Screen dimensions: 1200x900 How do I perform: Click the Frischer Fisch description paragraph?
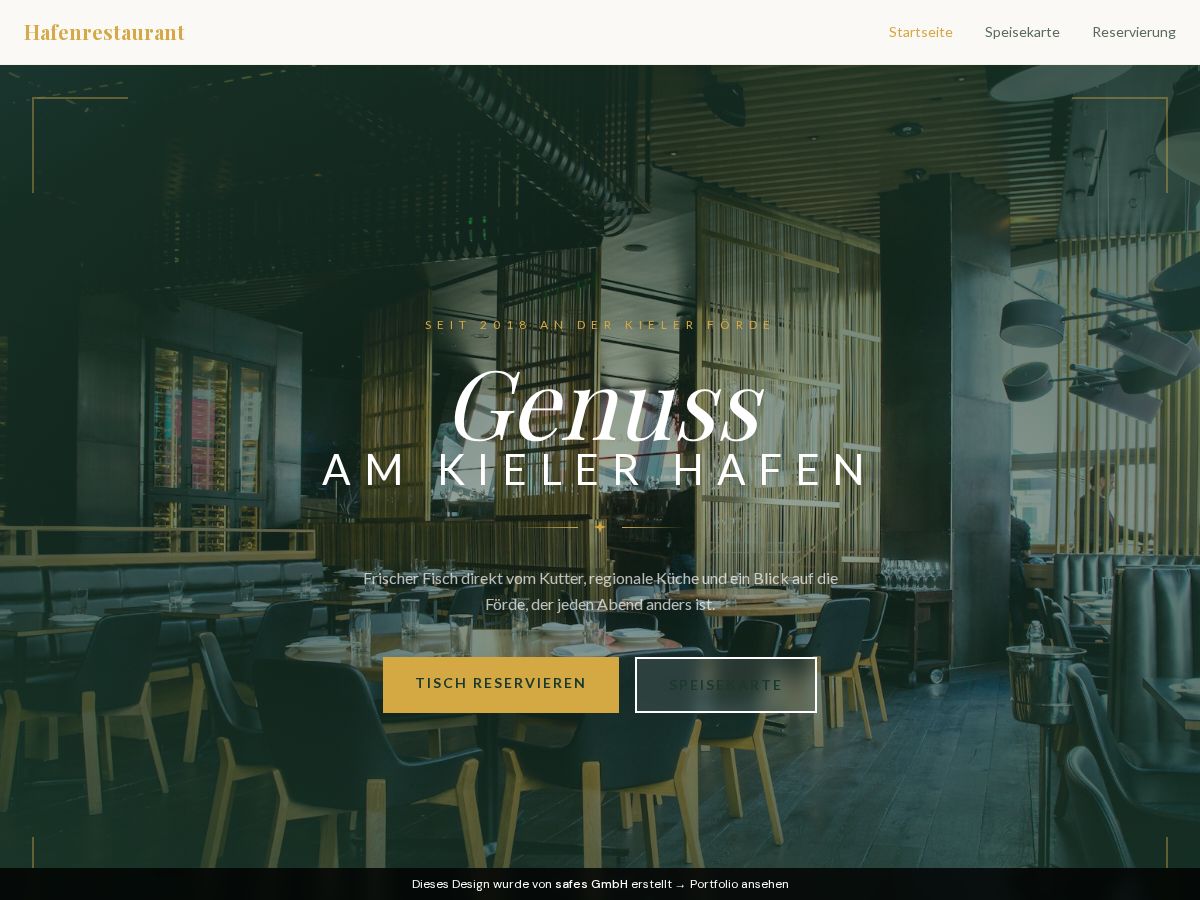[600, 591]
